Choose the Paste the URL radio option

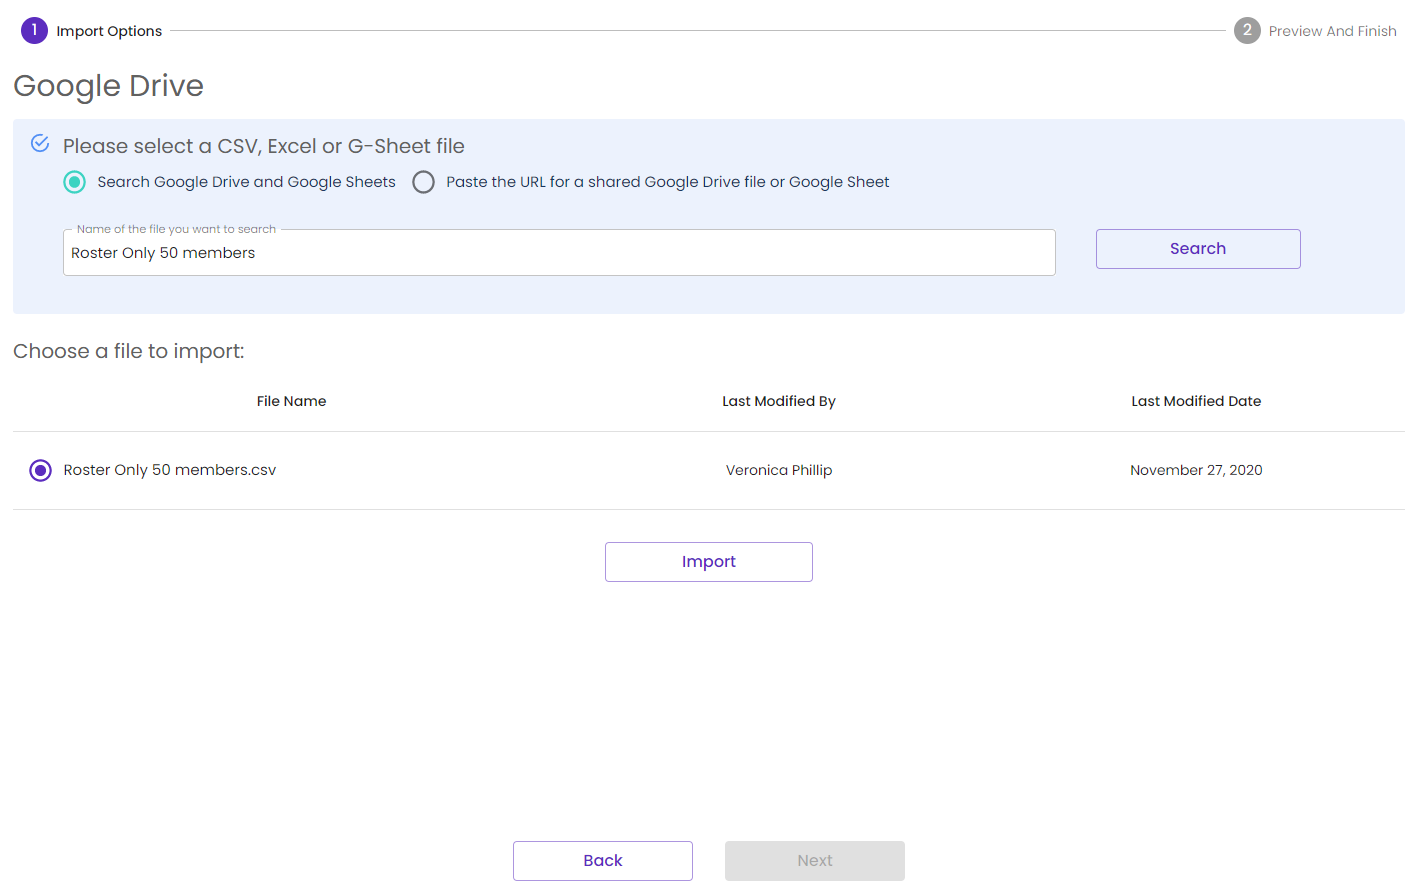tap(424, 182)
